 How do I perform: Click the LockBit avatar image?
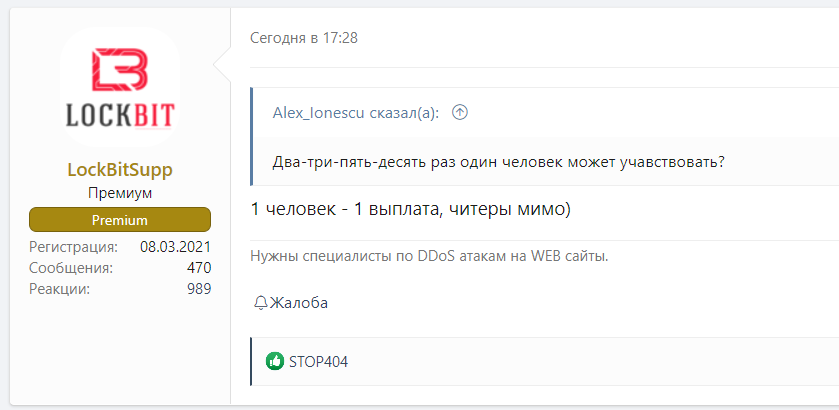pyautogui.click(x=120, y=88)
